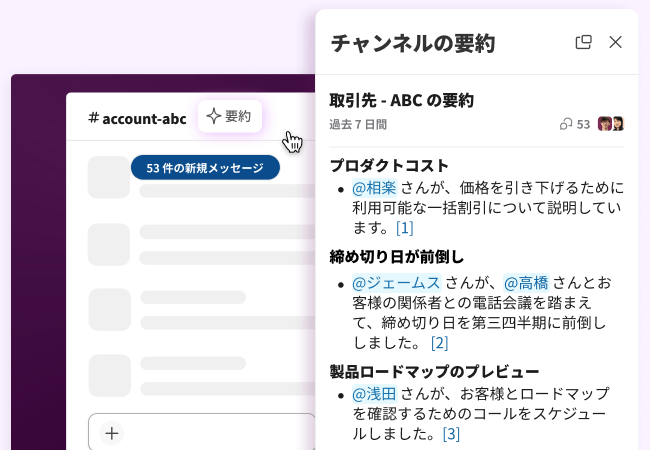Click the @浅田 mention
Screen dimensions: 650x450
374,394
